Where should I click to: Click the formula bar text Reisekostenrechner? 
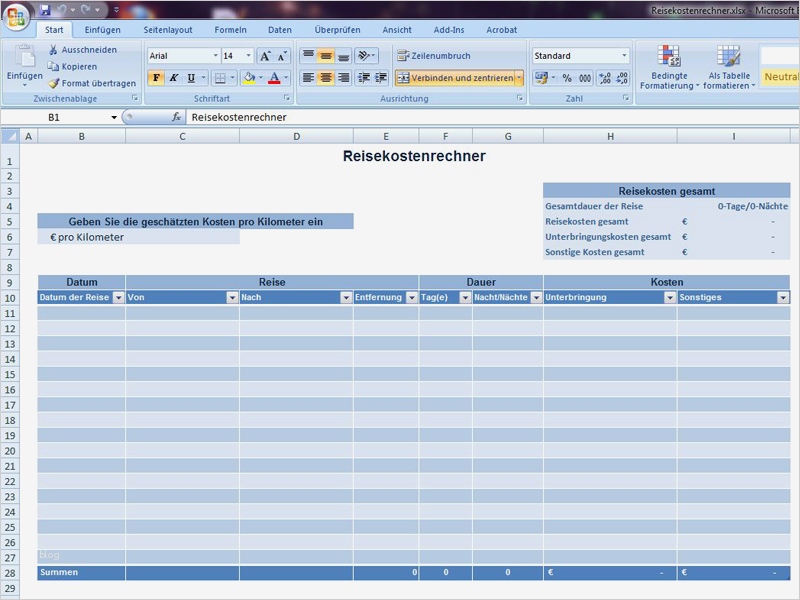[239, 117]
